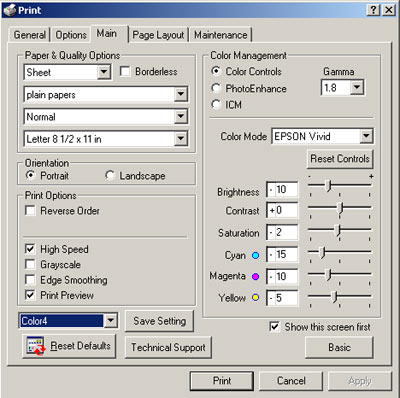The image size is (400, 398).
Task: Enable the Borderless checkbox
Action: coord(125,71)
